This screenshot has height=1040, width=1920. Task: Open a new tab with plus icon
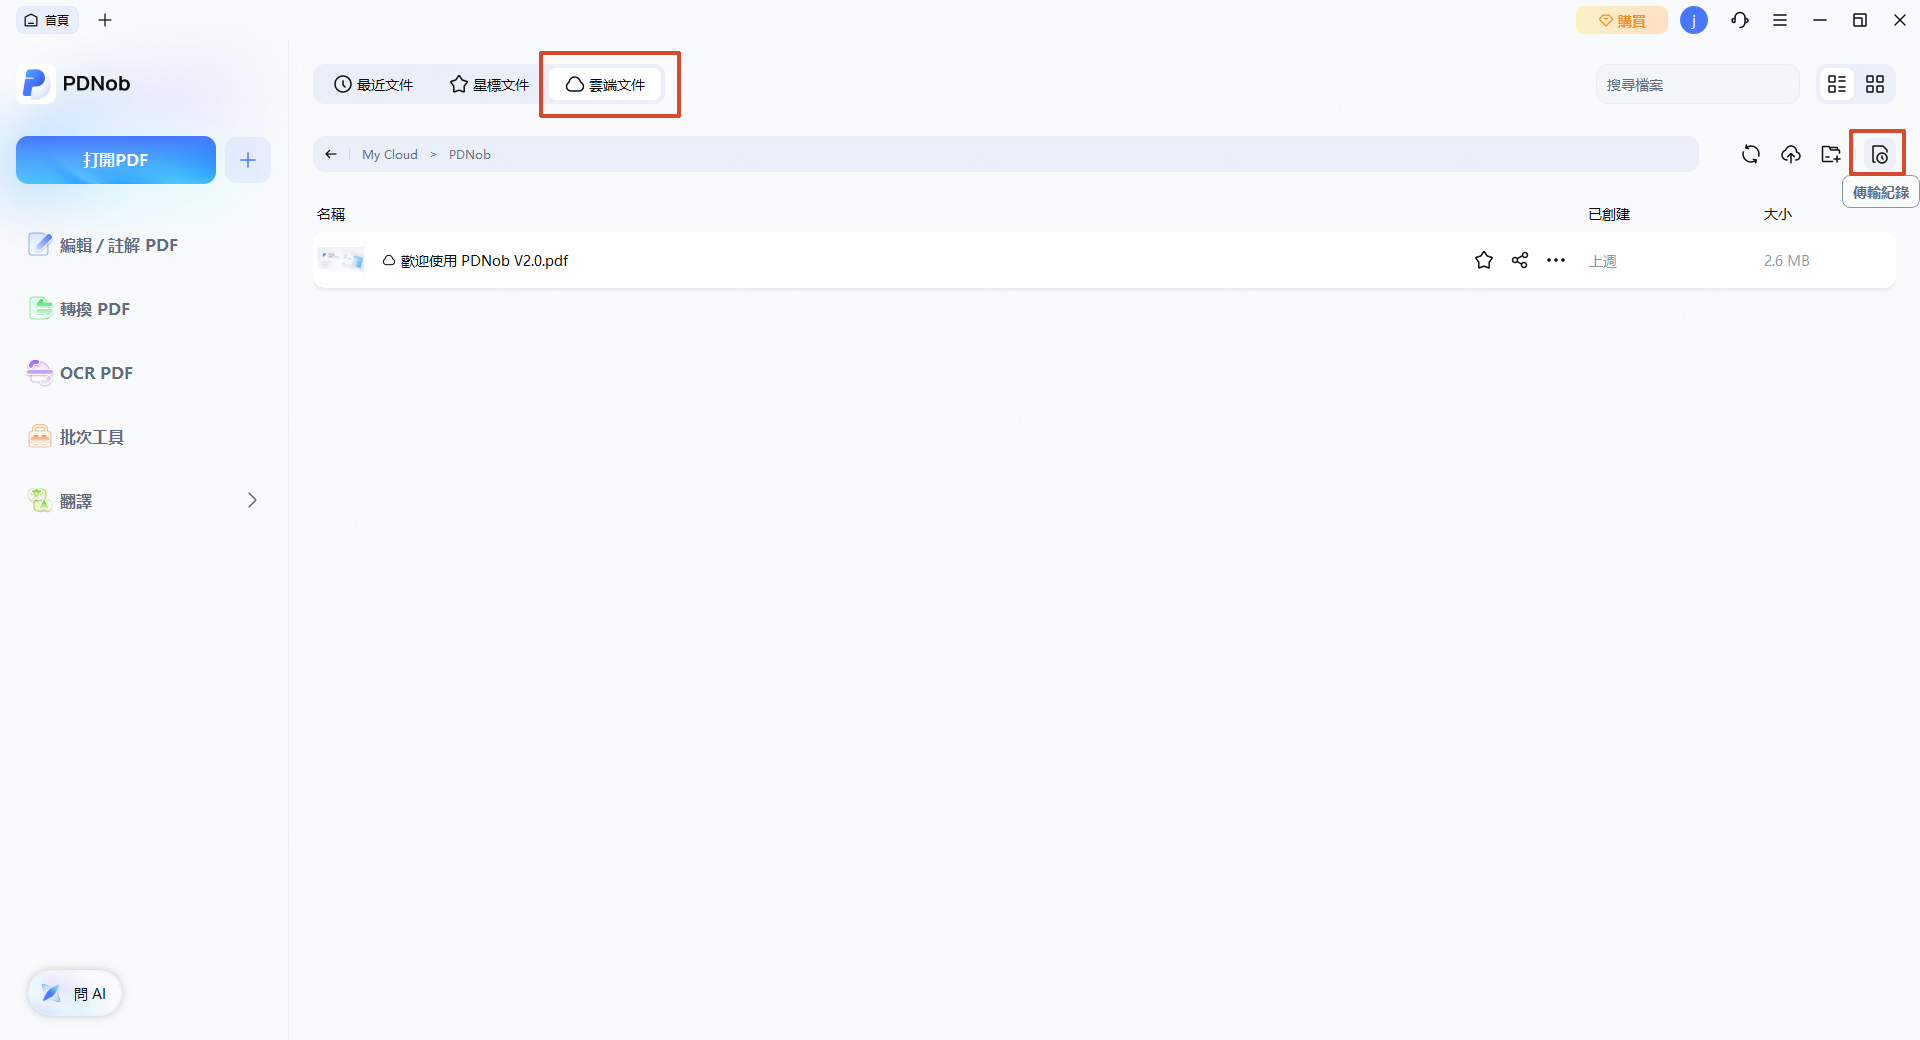point(105,20)
